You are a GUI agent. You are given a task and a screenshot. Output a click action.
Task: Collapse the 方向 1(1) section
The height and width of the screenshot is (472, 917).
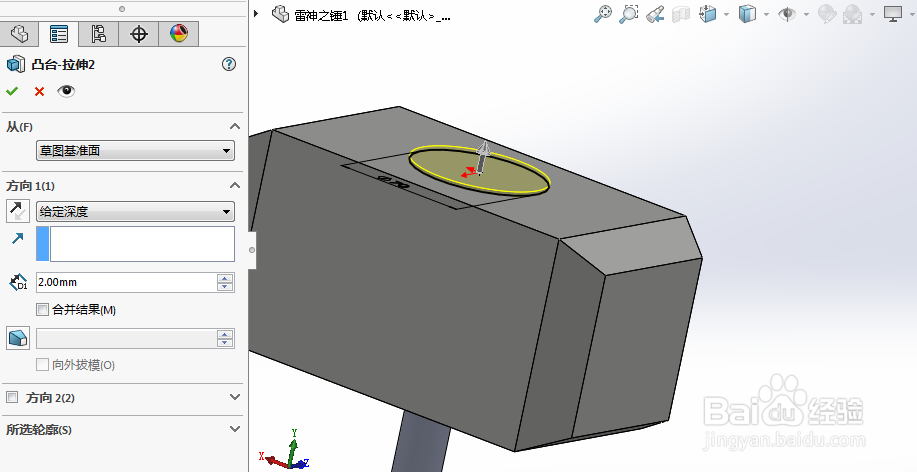tap(235, 185)
